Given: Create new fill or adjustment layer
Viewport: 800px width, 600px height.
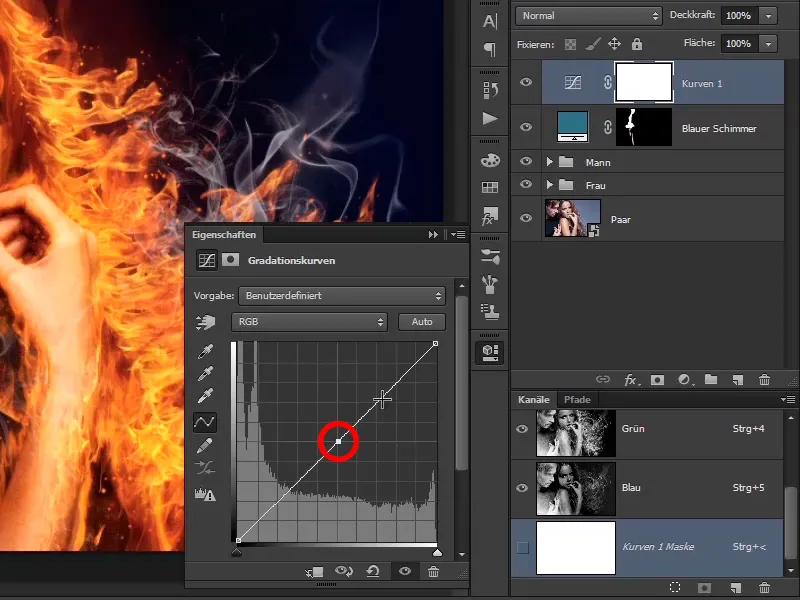Looking at the screenshot, I should [x=685, y=380].
